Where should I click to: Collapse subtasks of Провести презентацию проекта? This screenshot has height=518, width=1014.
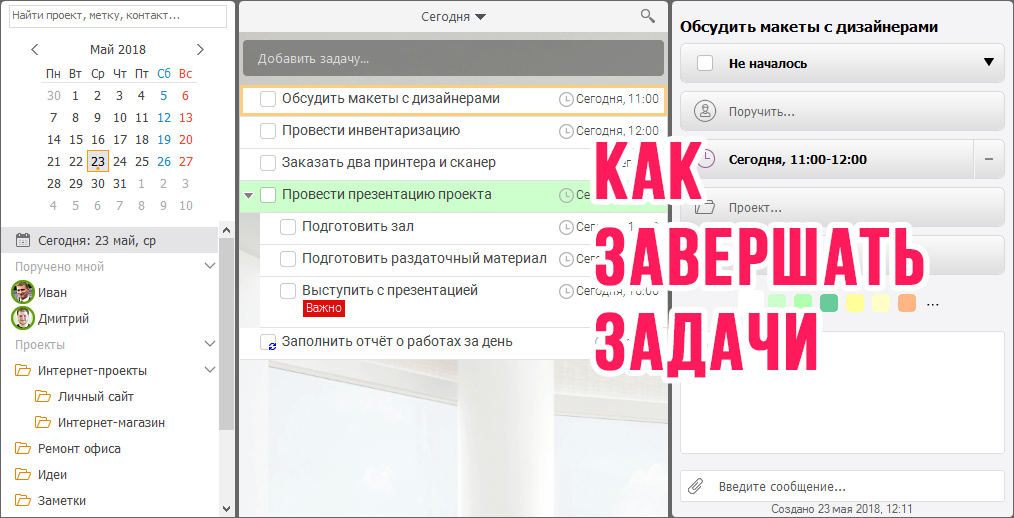[248, 195]
